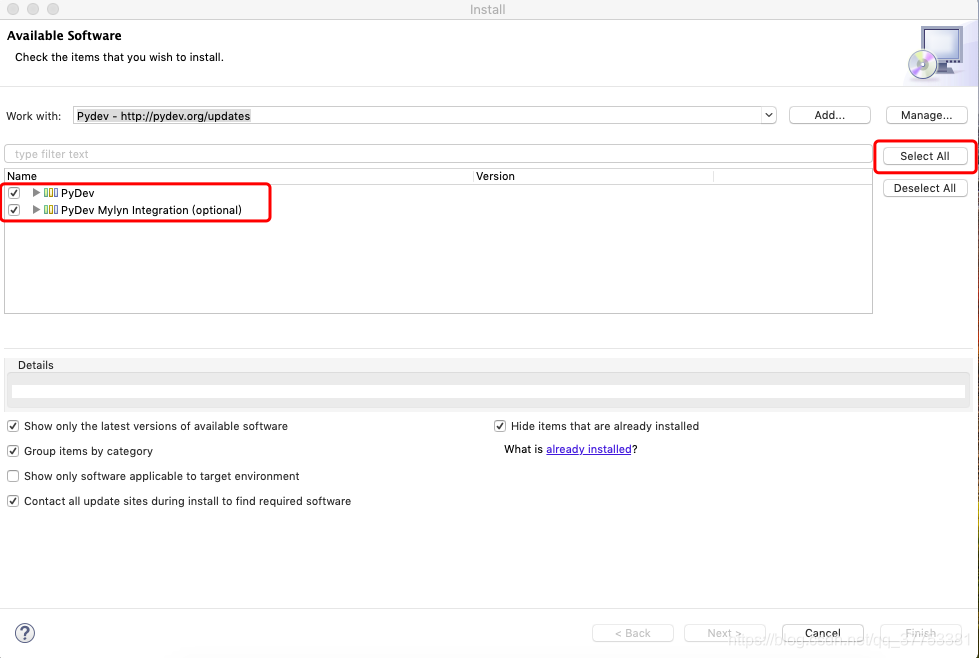979x658 pixels.
Task: Toggle Group items by category checkbox
Action: (x=13, y=451)
